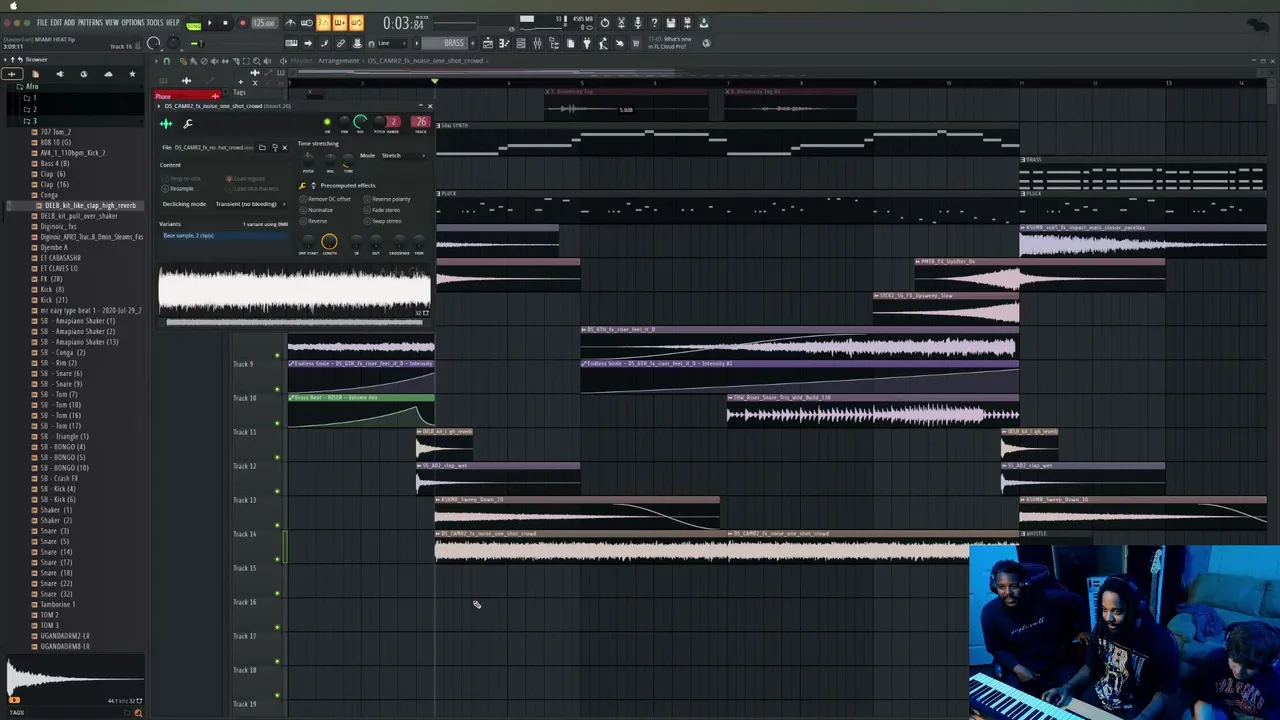Open the TOOLS menu
The height and width of the screenshot is (720, 1280).
(155, 22)
